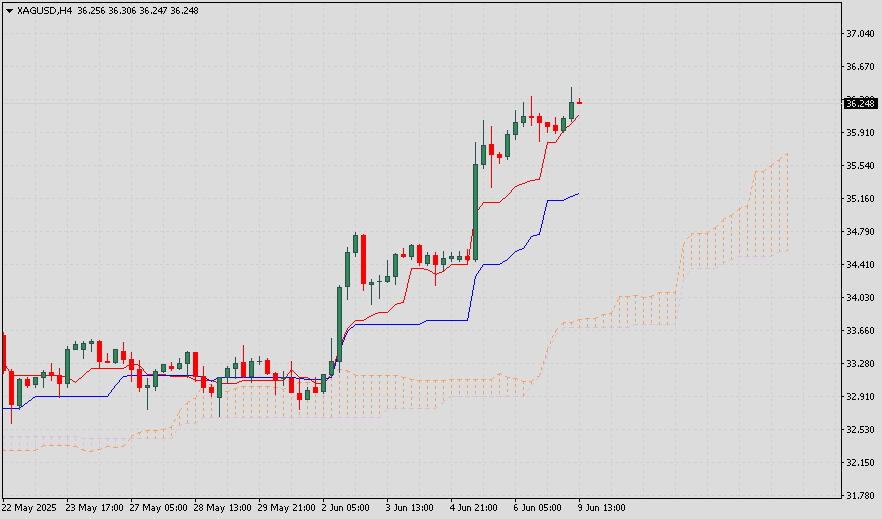Select the 2 Jun 05:00 time label
Image resolution: width=882 pixels, height=519 pixels.
click(x=346, y=508)
